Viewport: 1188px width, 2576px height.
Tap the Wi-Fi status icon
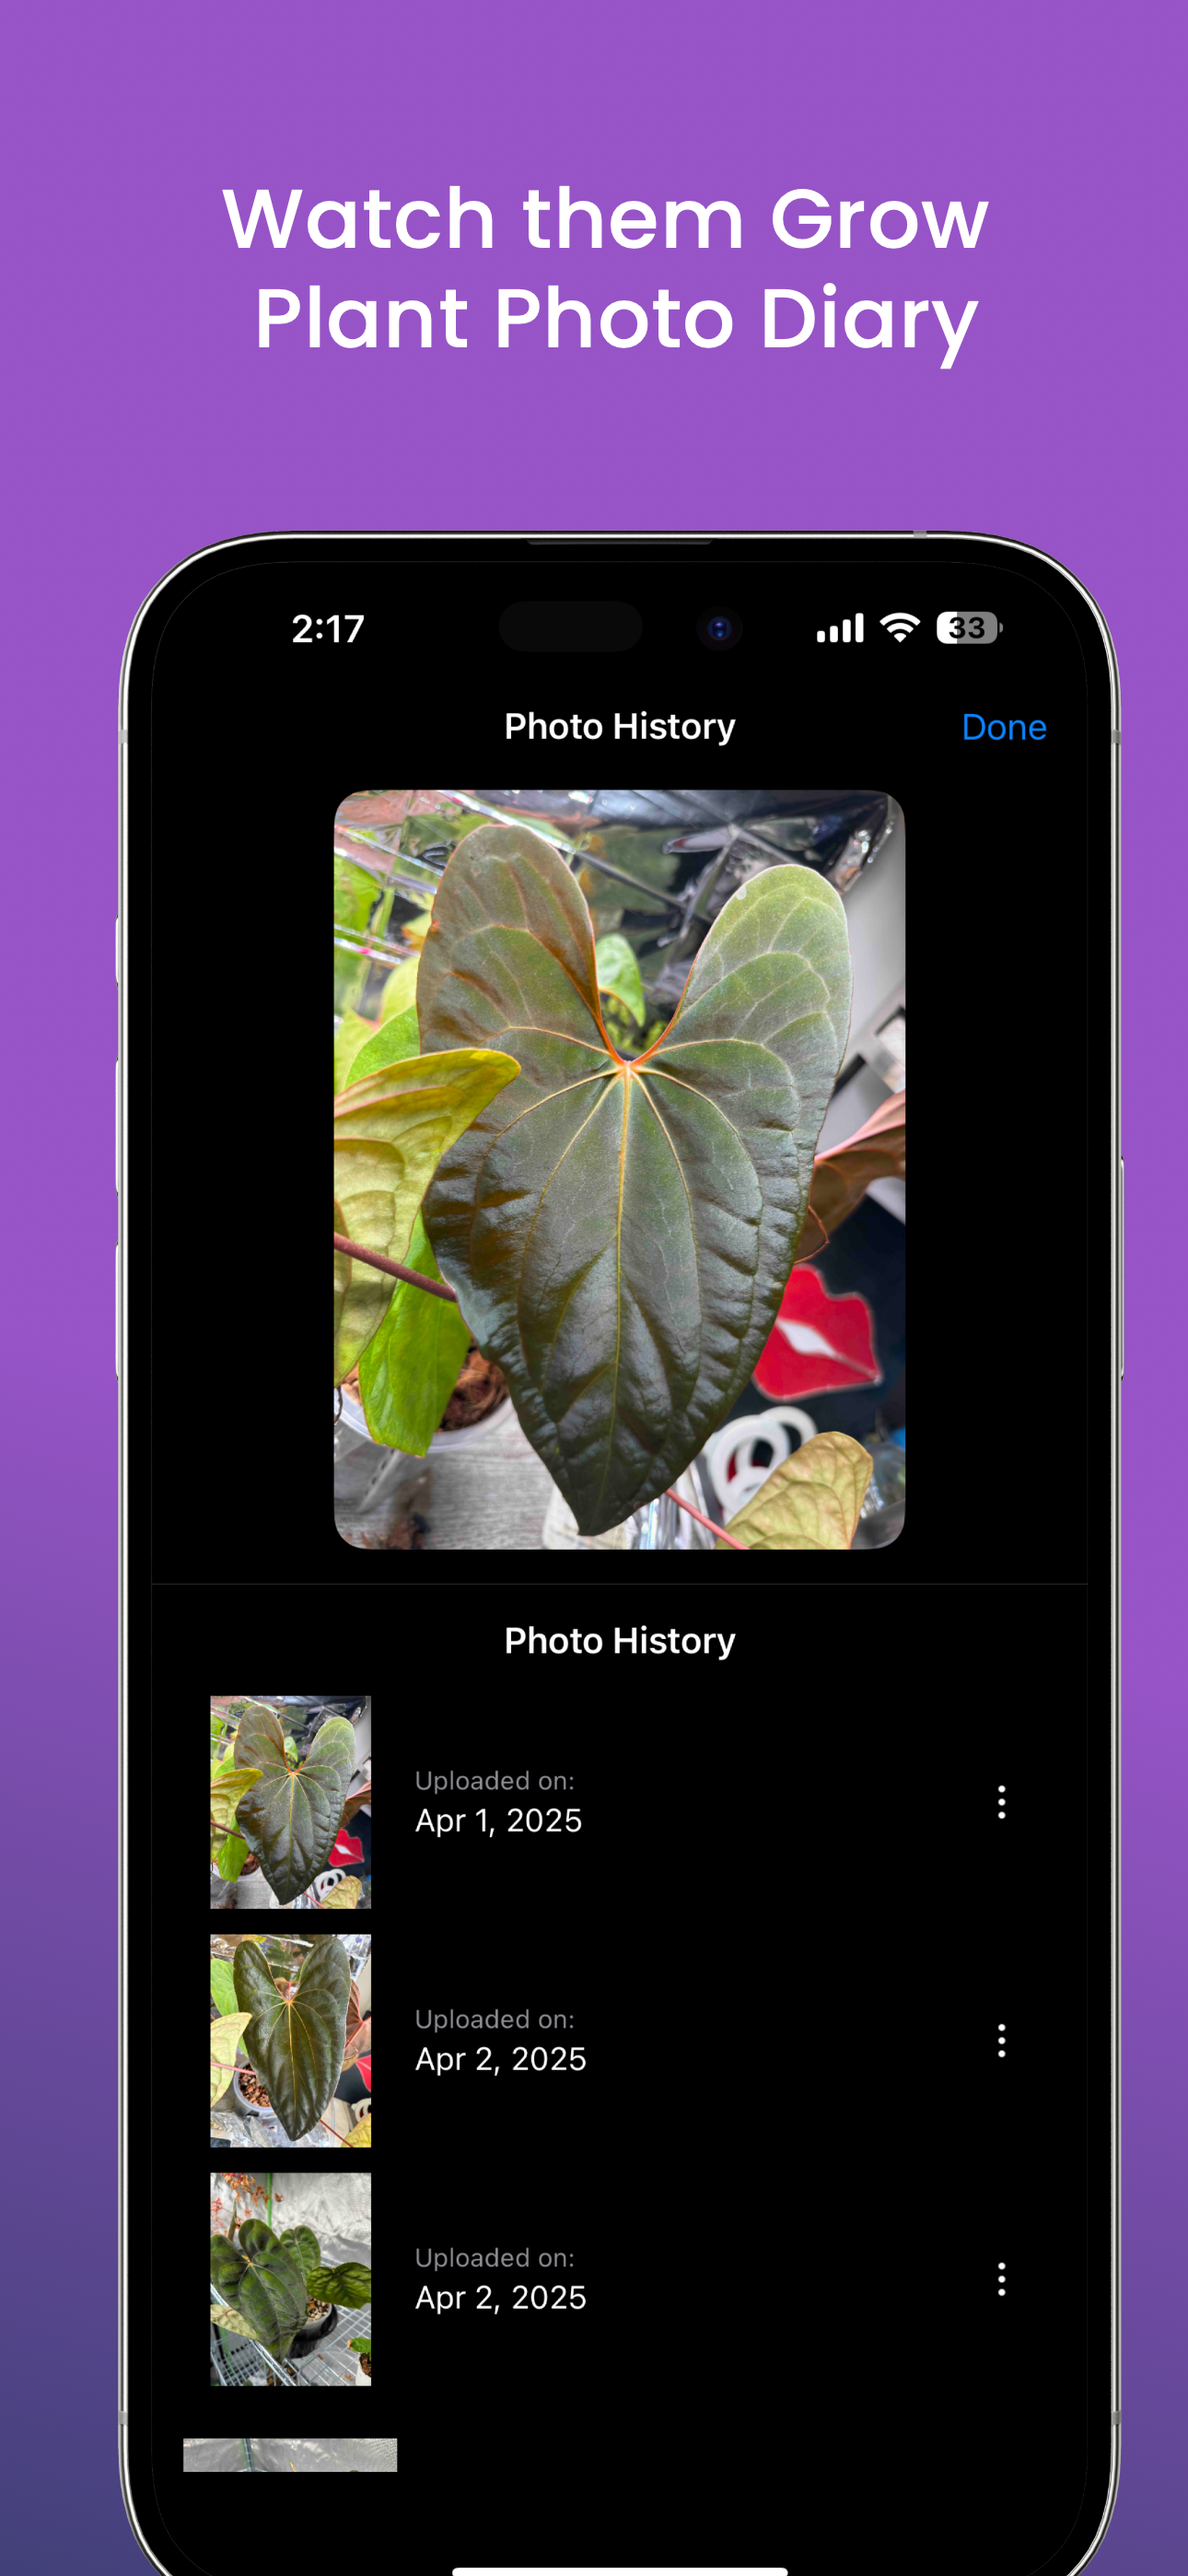900,628
